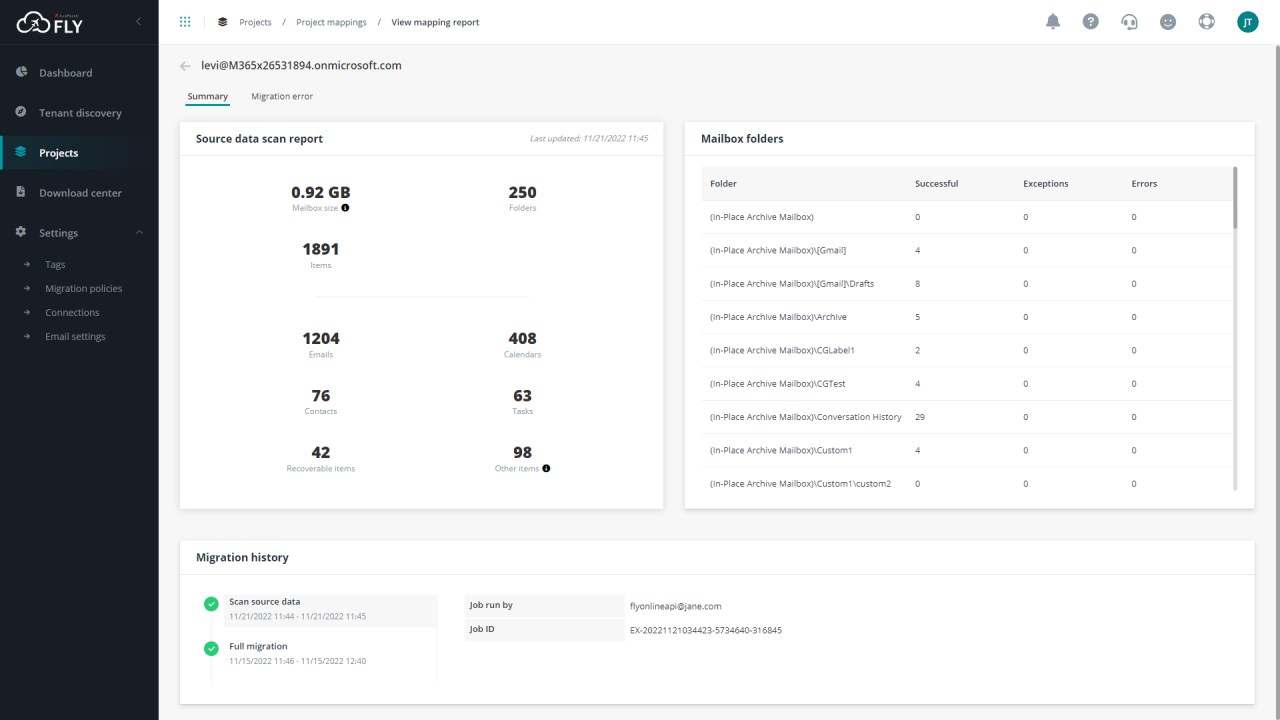The width and height of the screenshot is (1280, 720).
Task: Click the Custom1\custom2 folder row
Action: 967,484
